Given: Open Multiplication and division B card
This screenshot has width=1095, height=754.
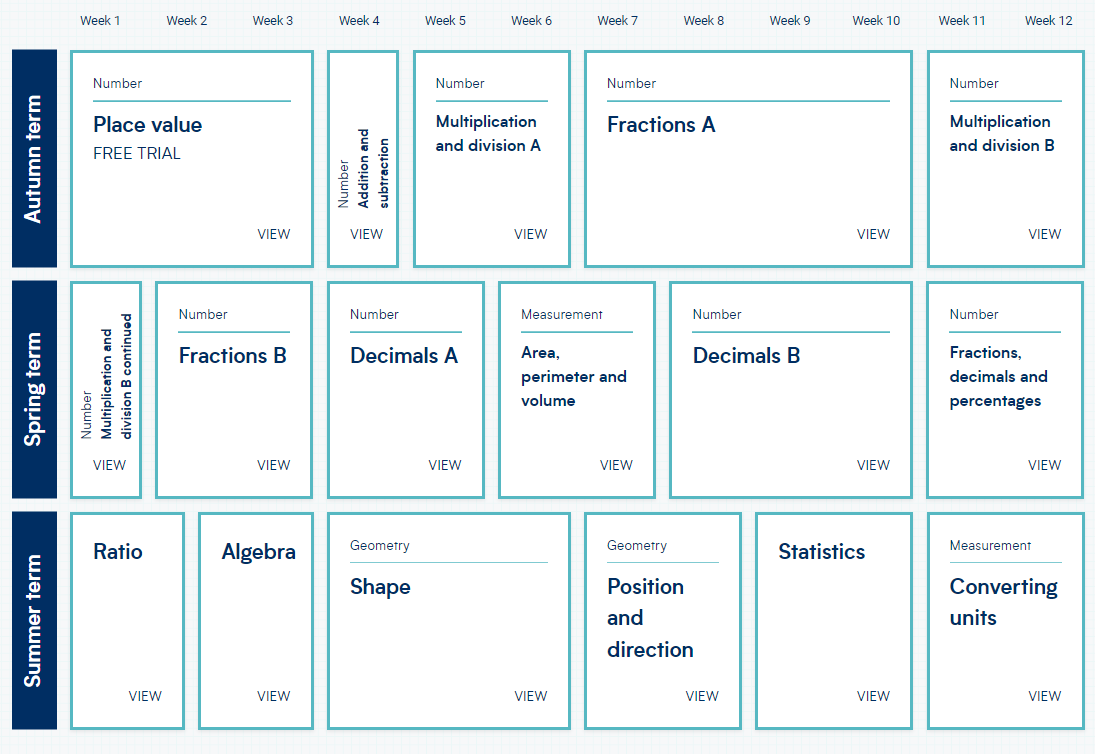Looking at the screenshot, I should pyautogui.click(x=1006, y=158).
